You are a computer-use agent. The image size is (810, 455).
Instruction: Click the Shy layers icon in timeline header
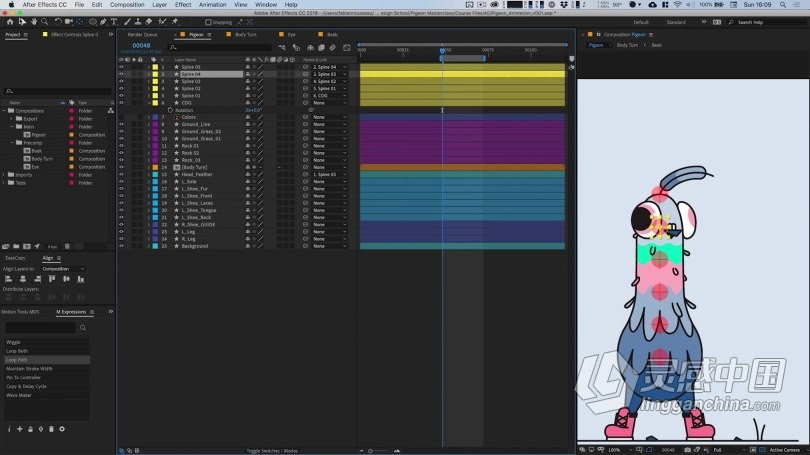310,48
